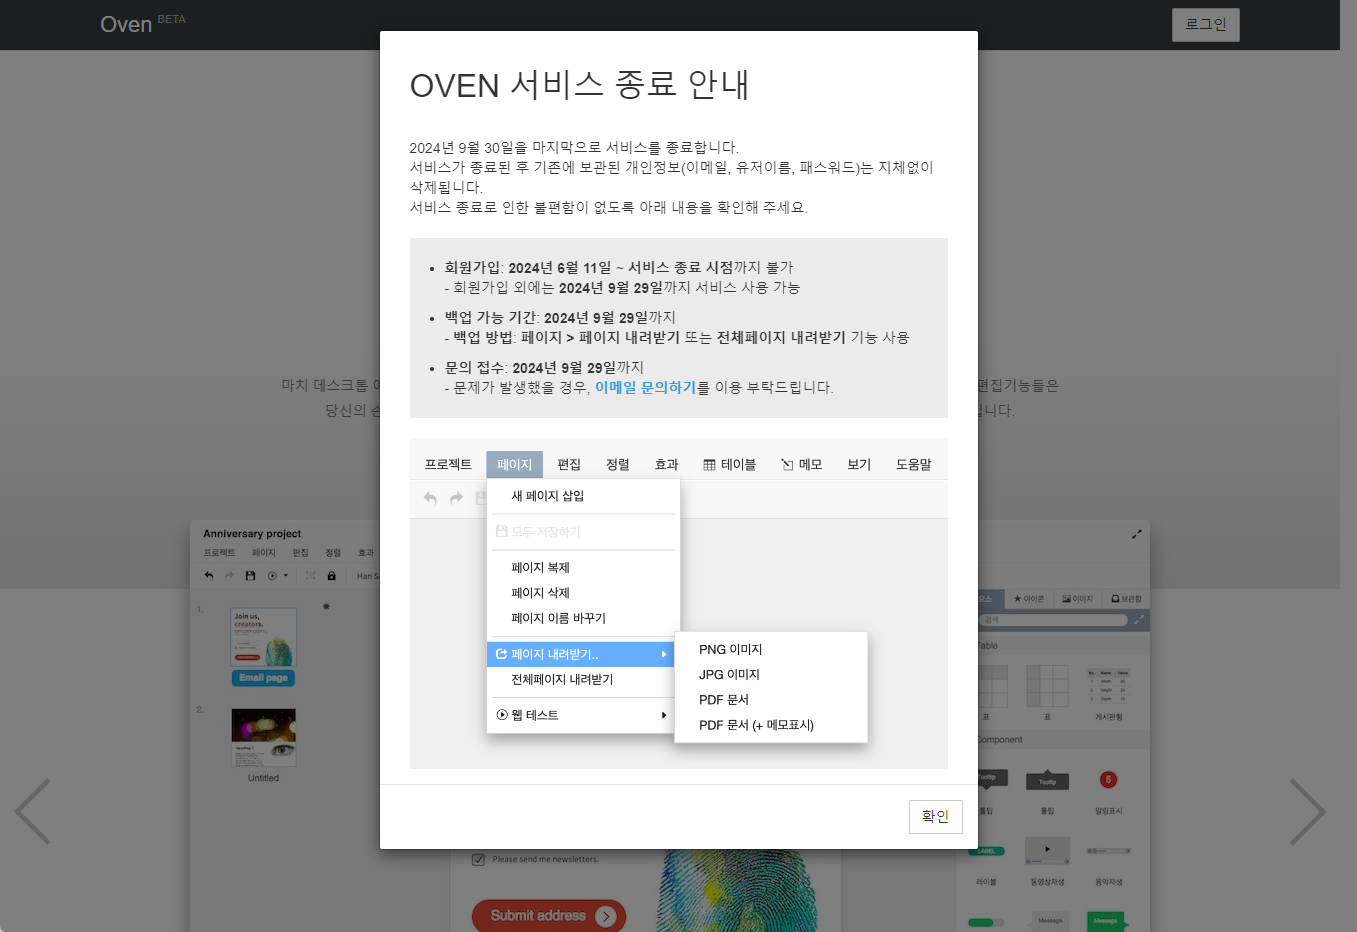Open 정렬 menu in the dialog's illustration

tap(618, 464)
